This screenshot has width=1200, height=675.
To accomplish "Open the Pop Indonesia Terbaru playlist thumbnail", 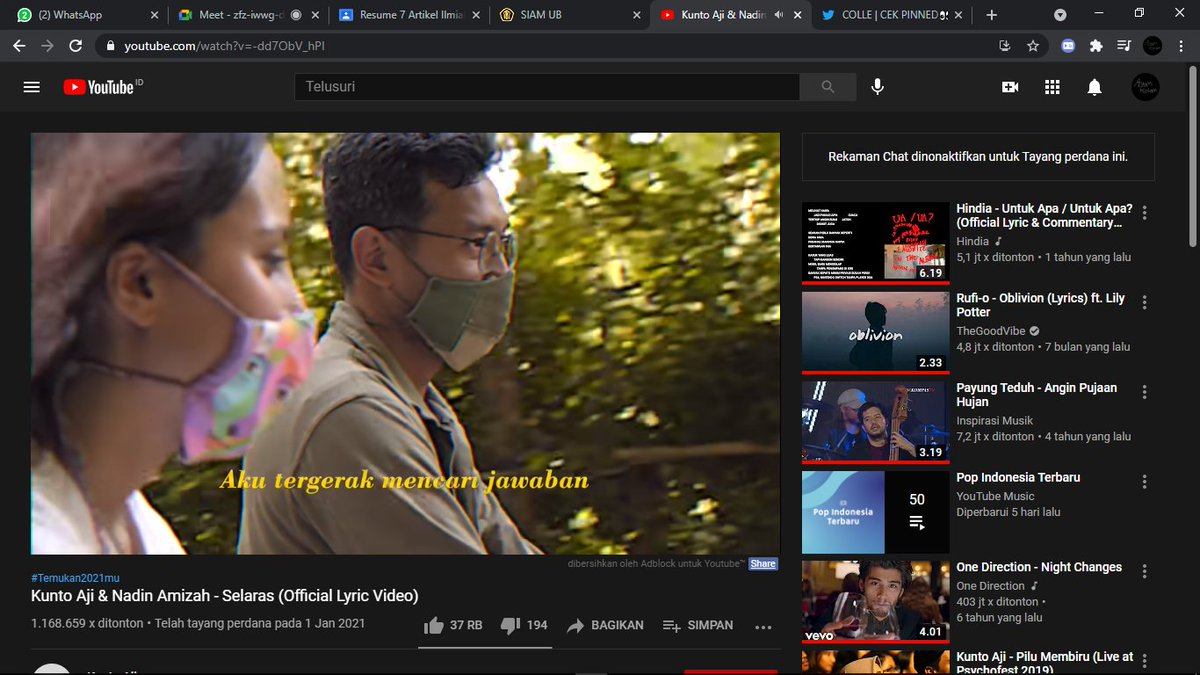I will (x=875, y=512).
